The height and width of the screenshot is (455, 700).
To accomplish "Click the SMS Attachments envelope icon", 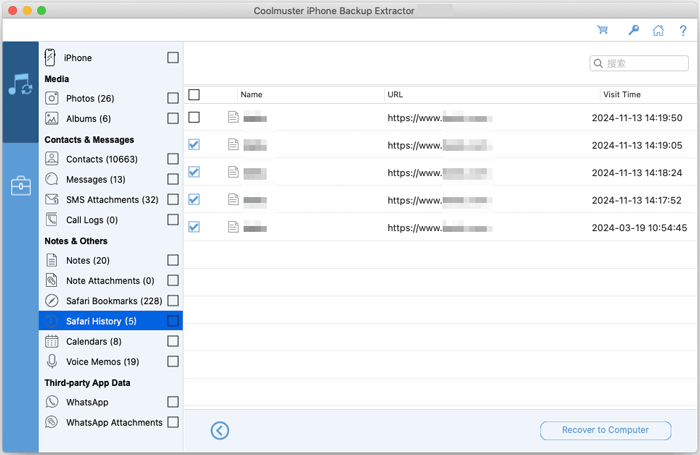I will tap(52, 199).
